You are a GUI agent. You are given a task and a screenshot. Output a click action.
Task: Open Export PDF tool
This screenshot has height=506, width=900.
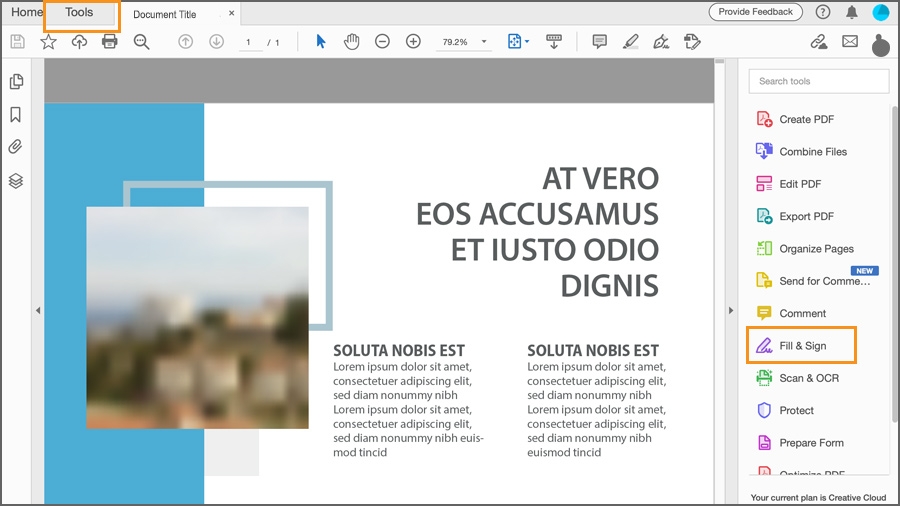click(x=795, y=216)
